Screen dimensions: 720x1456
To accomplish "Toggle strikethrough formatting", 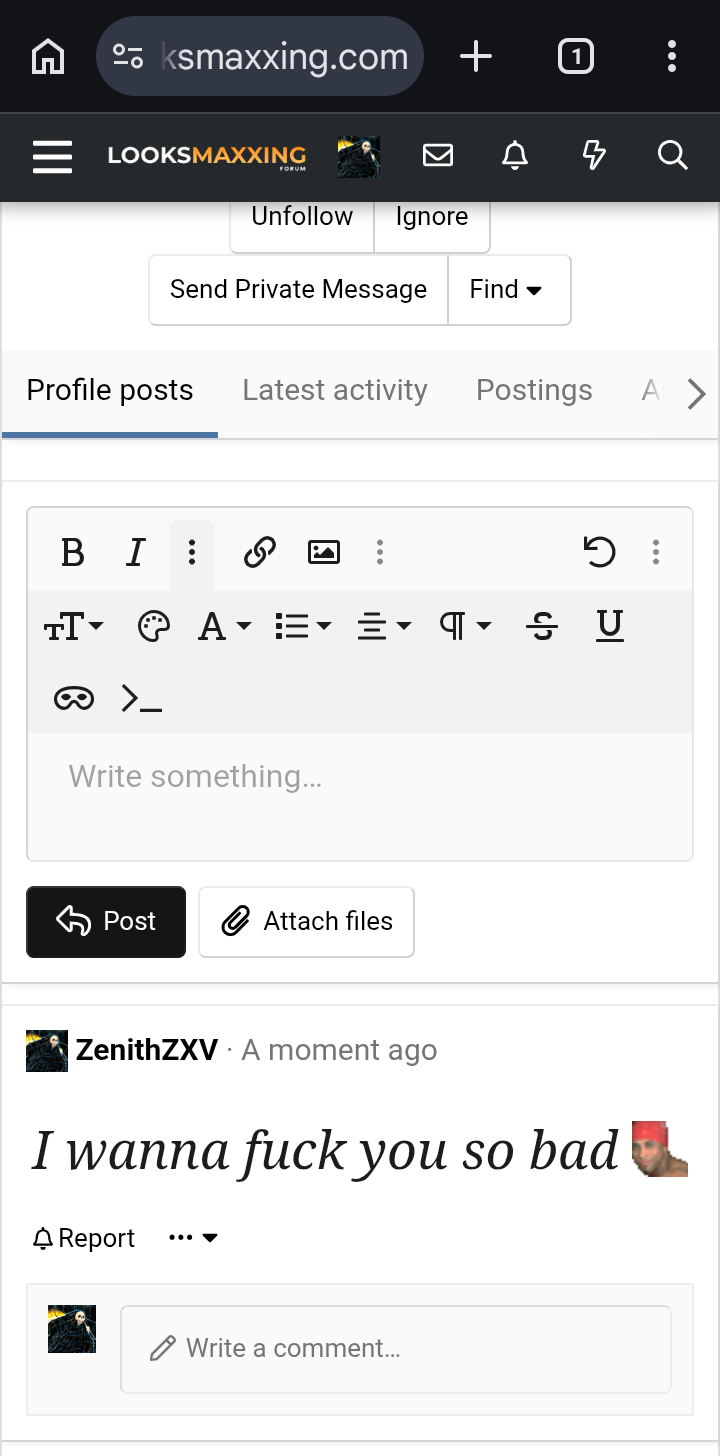I will (542, 627).
